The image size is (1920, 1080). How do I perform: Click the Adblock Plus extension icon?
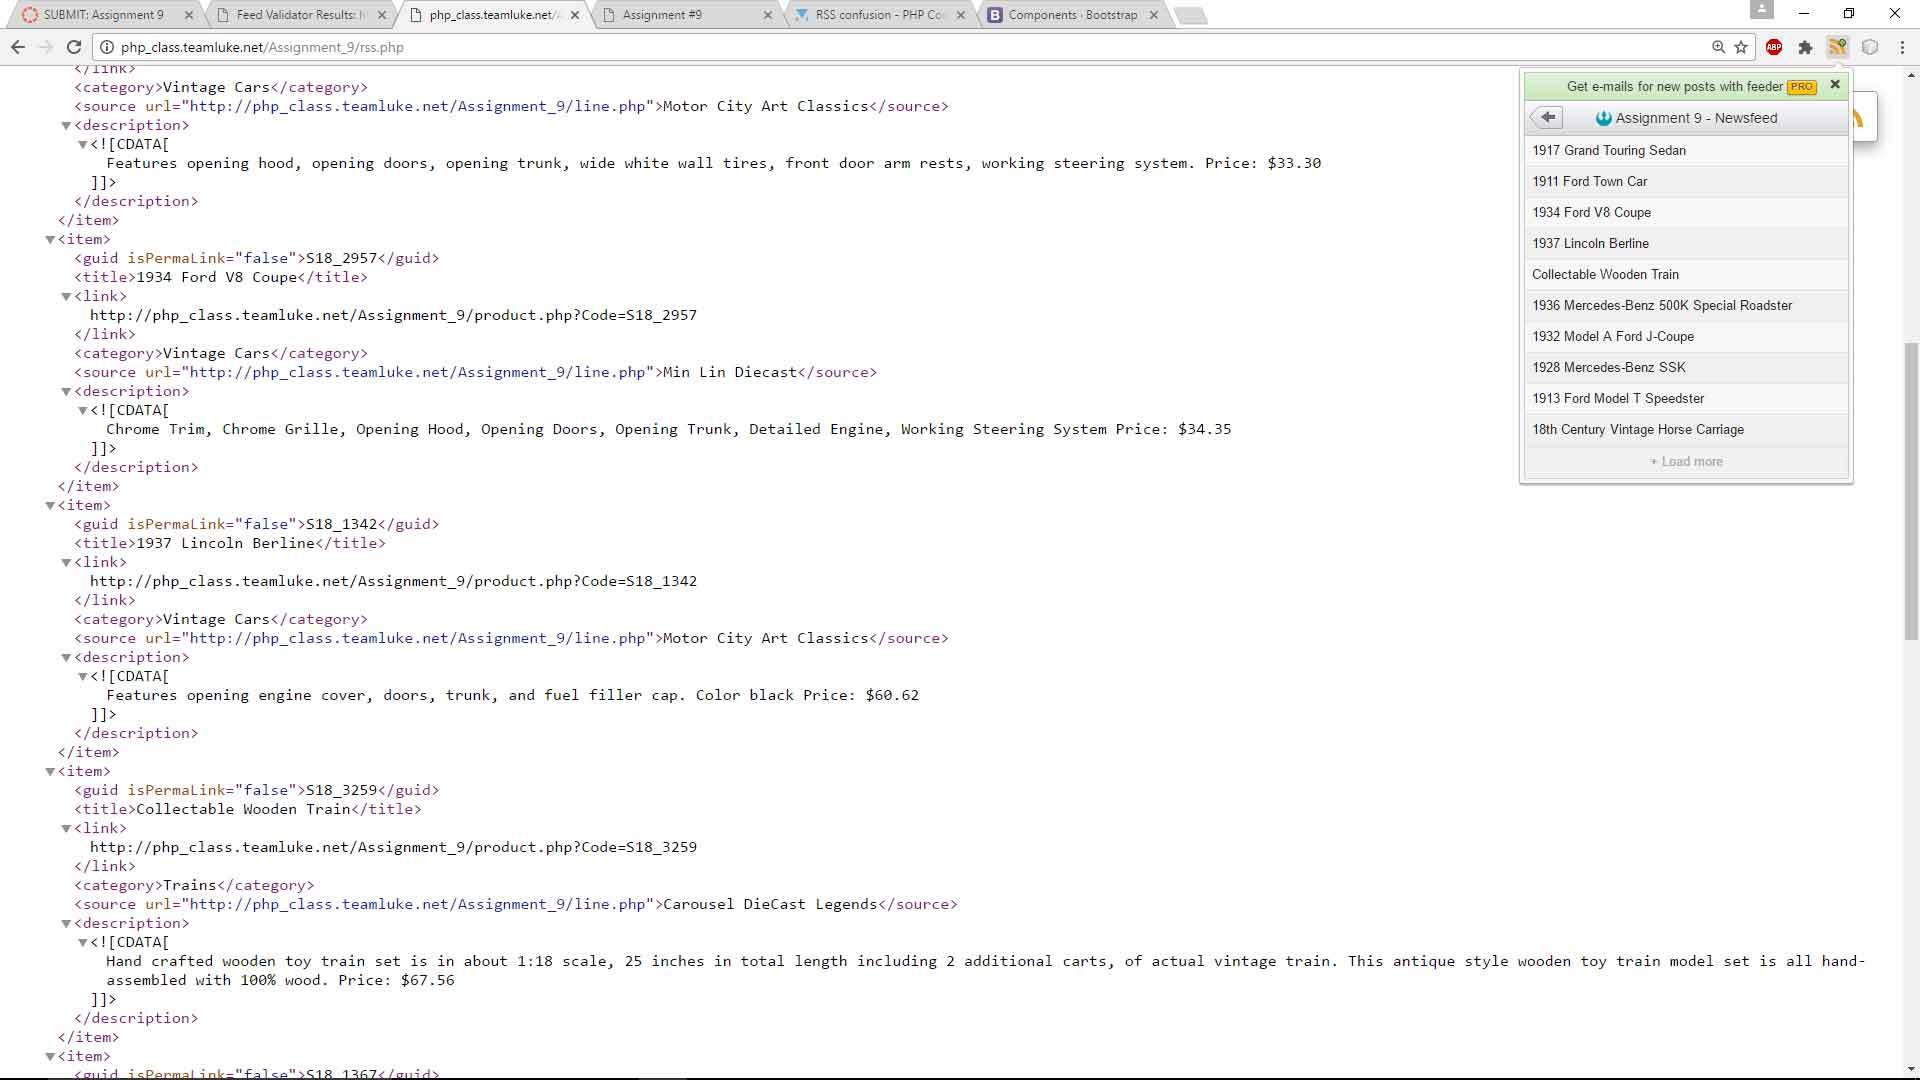[x=1774, y=47]
